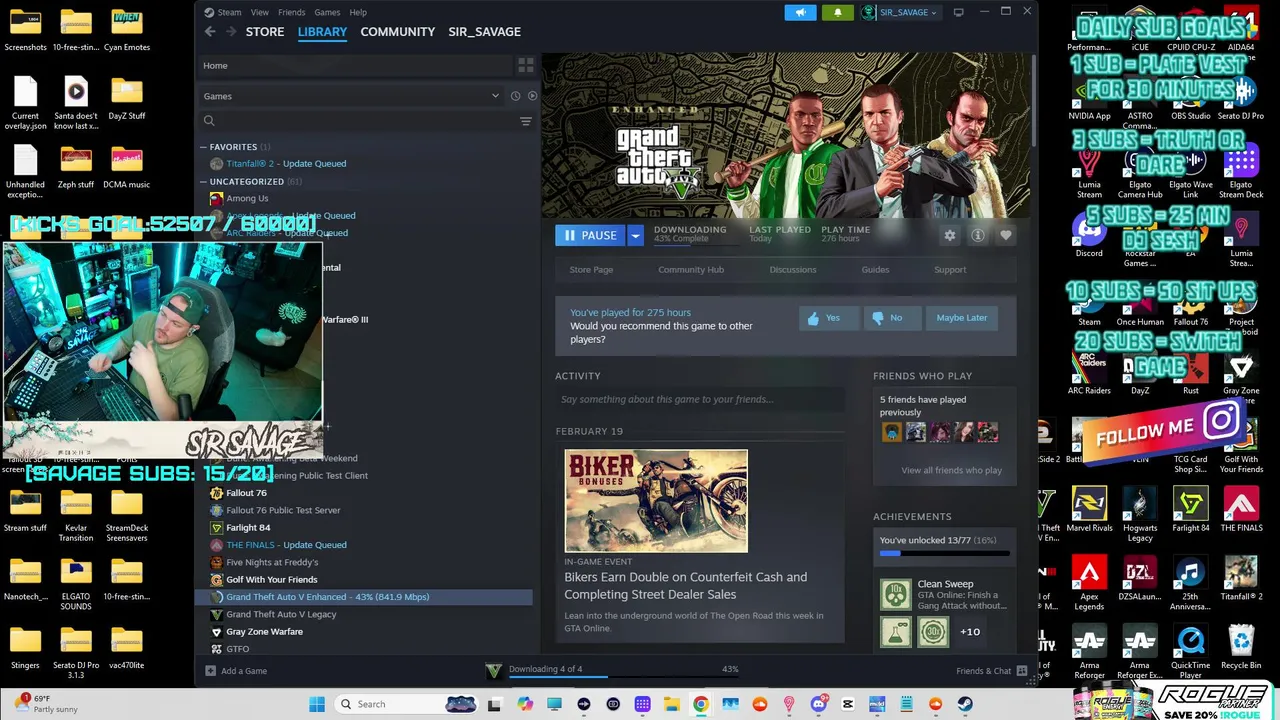
Task: Open the Store Page link
Action: [x=591, y=270]
